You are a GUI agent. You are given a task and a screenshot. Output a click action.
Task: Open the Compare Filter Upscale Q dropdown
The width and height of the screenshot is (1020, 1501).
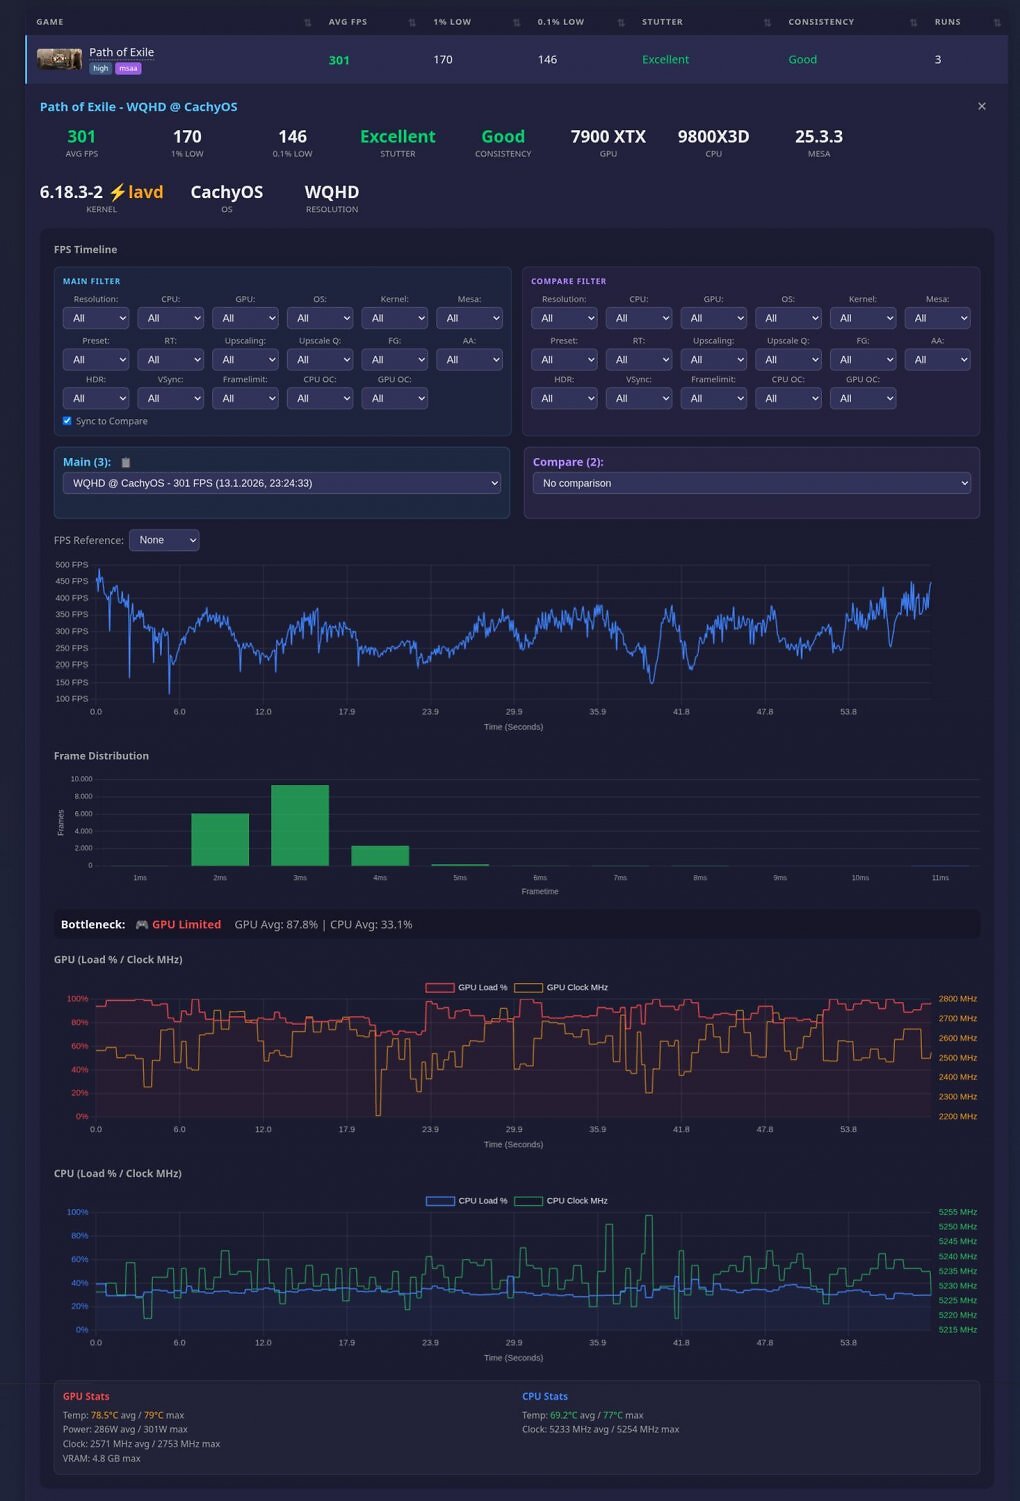click(788, 359)
